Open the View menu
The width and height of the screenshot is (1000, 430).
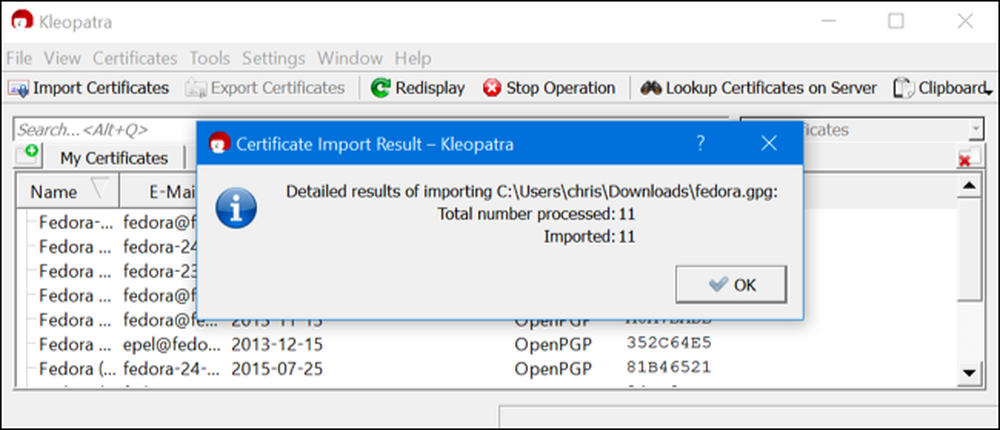click(62, 58)
